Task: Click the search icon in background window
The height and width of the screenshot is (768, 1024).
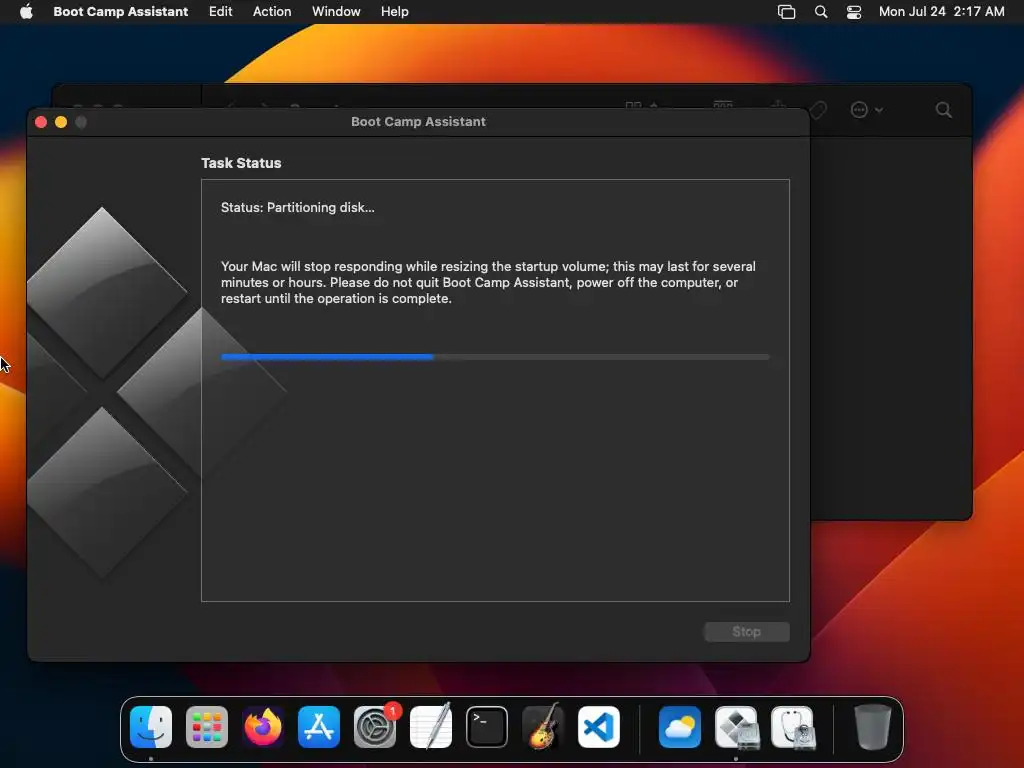Action: coord(944,110)
